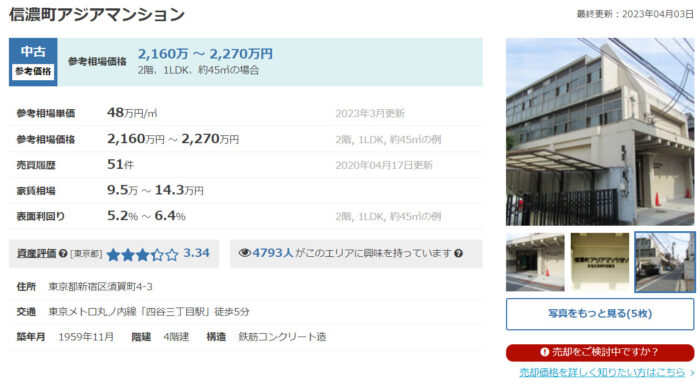Click the star rating icons
The width and height of the screenshot is (700, 385).
click(143, 255)
